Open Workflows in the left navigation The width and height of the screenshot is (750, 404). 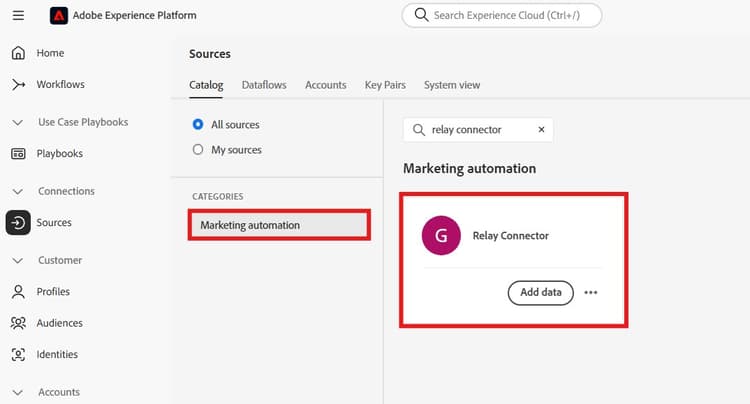click(x=60, y=85)
